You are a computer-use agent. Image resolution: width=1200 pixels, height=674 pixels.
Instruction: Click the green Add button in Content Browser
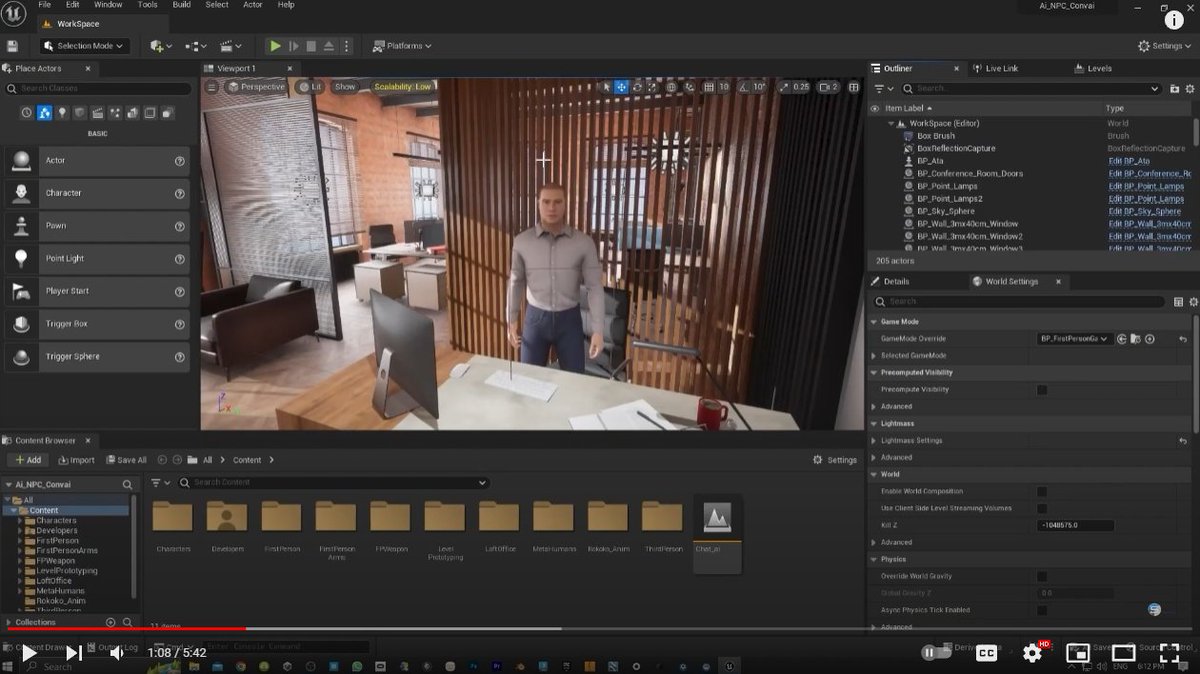(x=28, y=459)
